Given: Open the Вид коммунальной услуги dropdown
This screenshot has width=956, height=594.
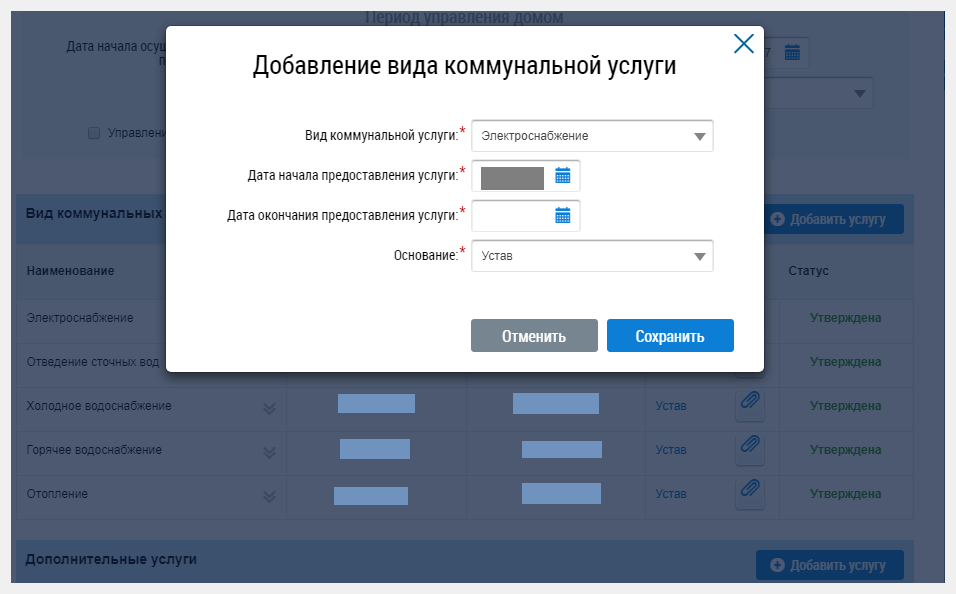Looking at the screenshot, I should (x=592, y=135).
